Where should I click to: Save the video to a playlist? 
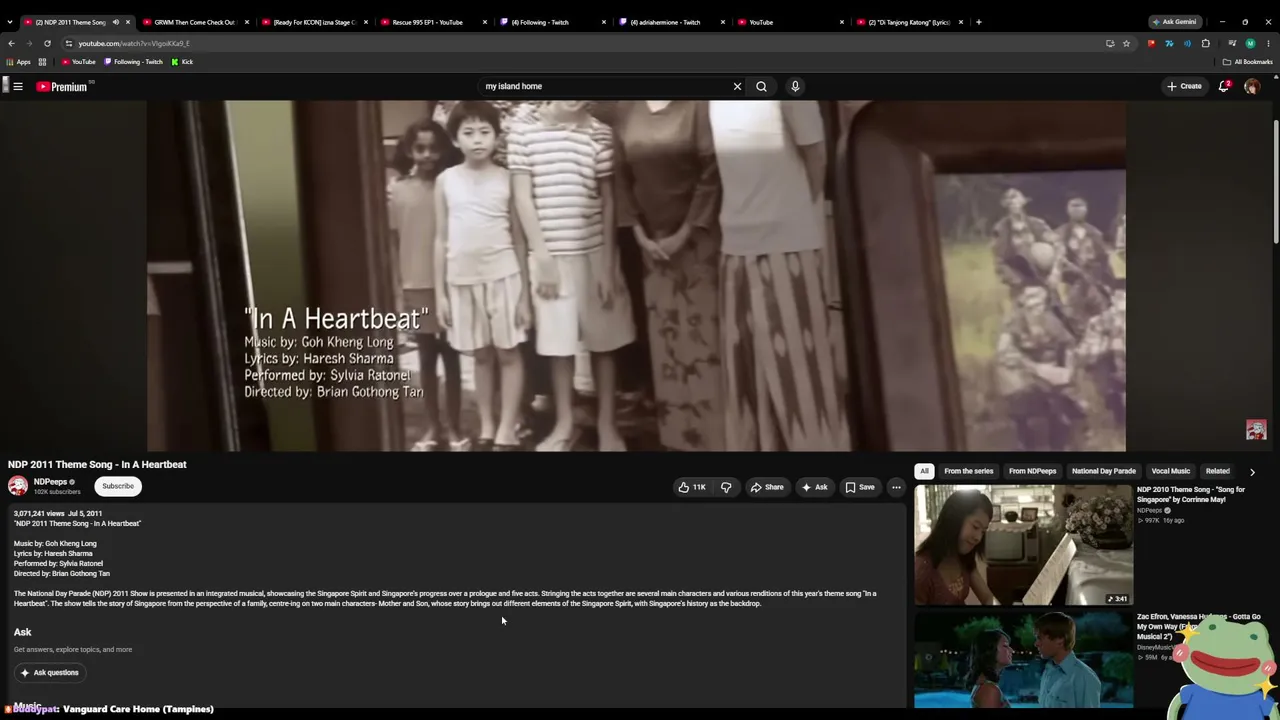click(x=860, y=487)
